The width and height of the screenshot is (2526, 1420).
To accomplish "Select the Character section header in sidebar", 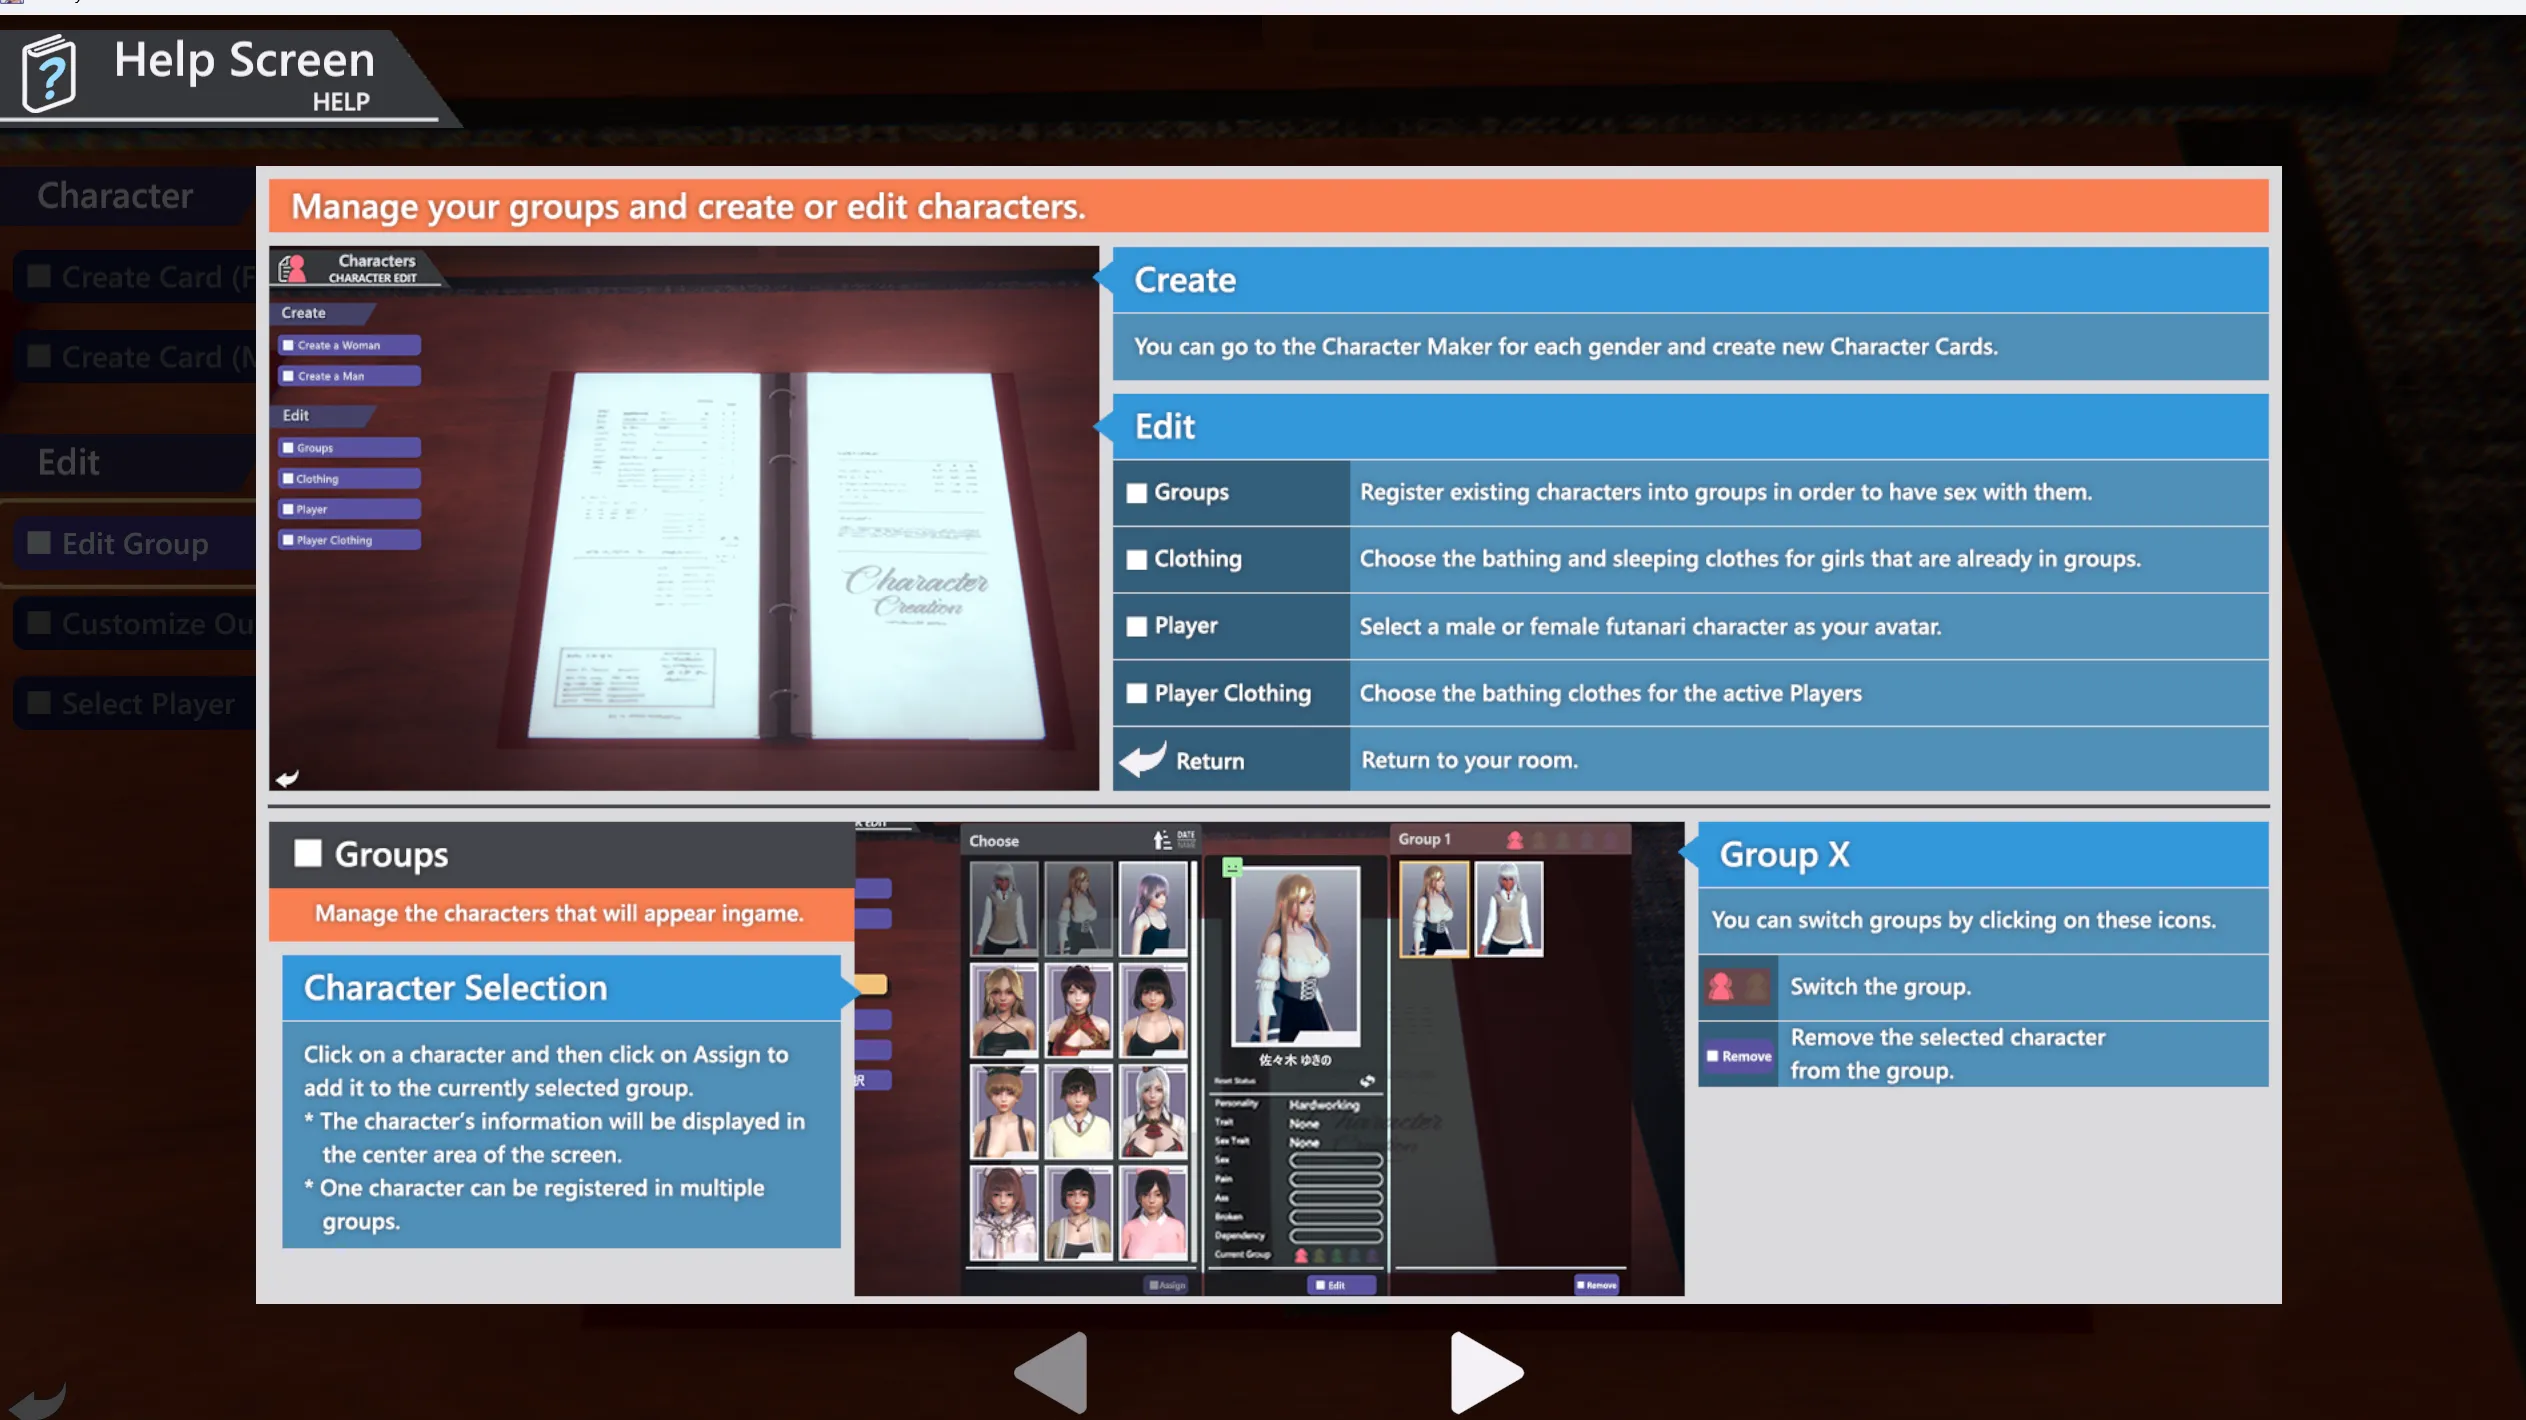I will pyautogui.click(x=116, y=196).
